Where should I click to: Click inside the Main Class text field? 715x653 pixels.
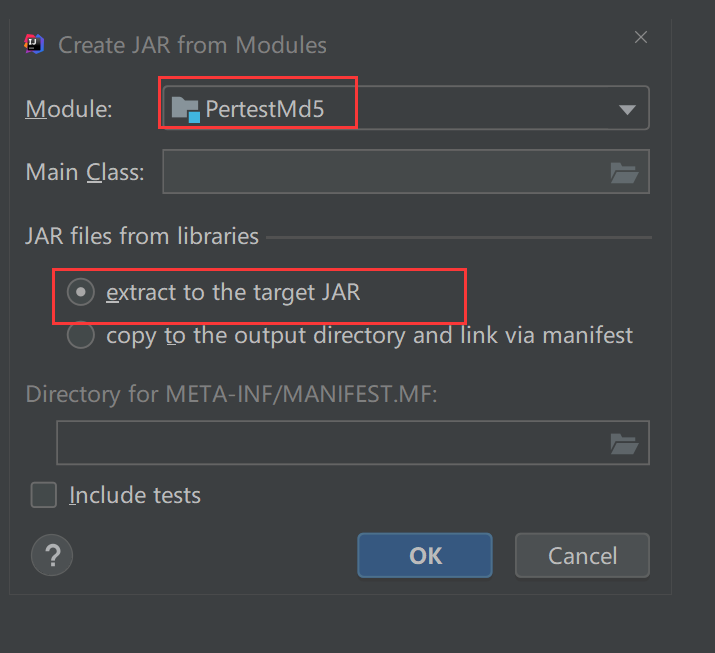[x=385, y=172]
